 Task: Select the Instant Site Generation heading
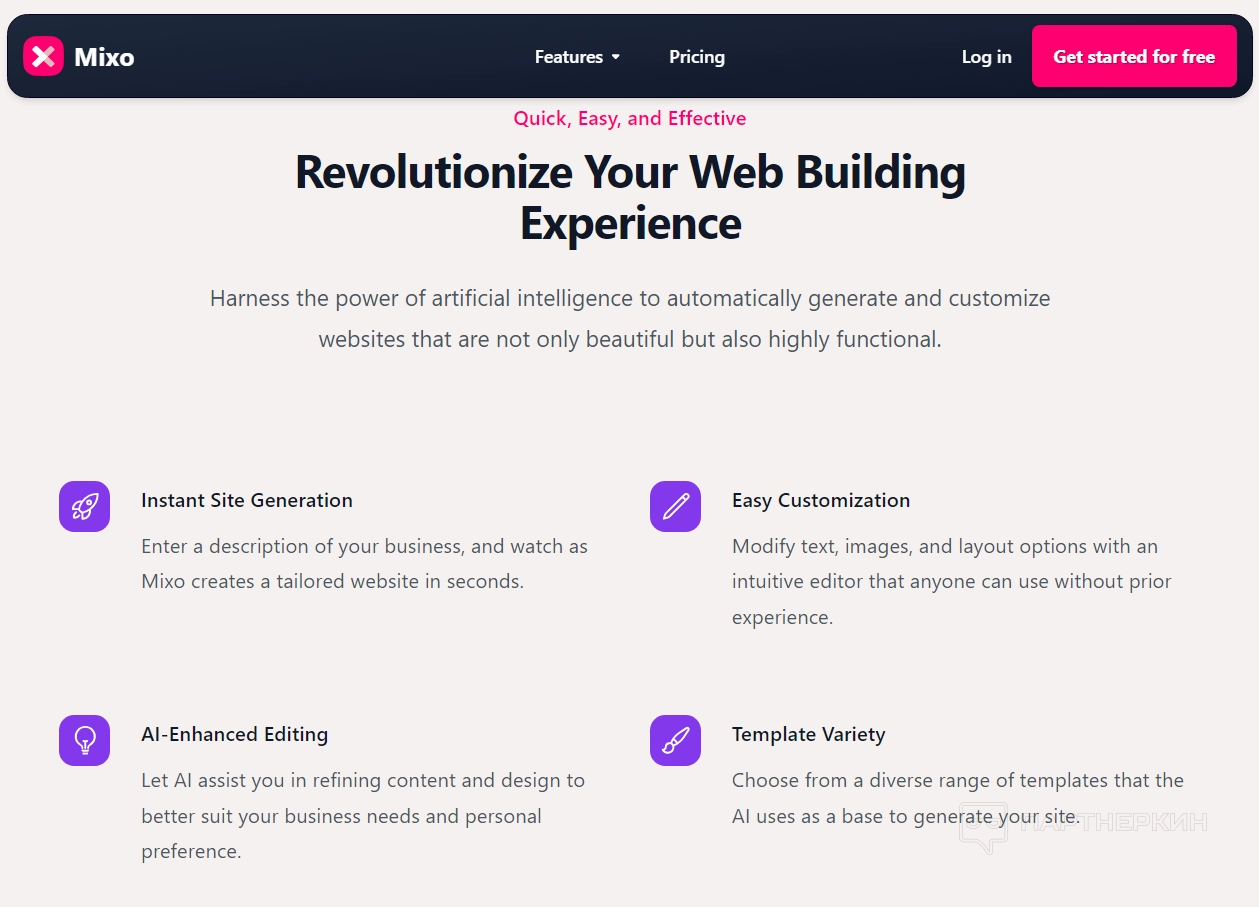click(247, 500)
